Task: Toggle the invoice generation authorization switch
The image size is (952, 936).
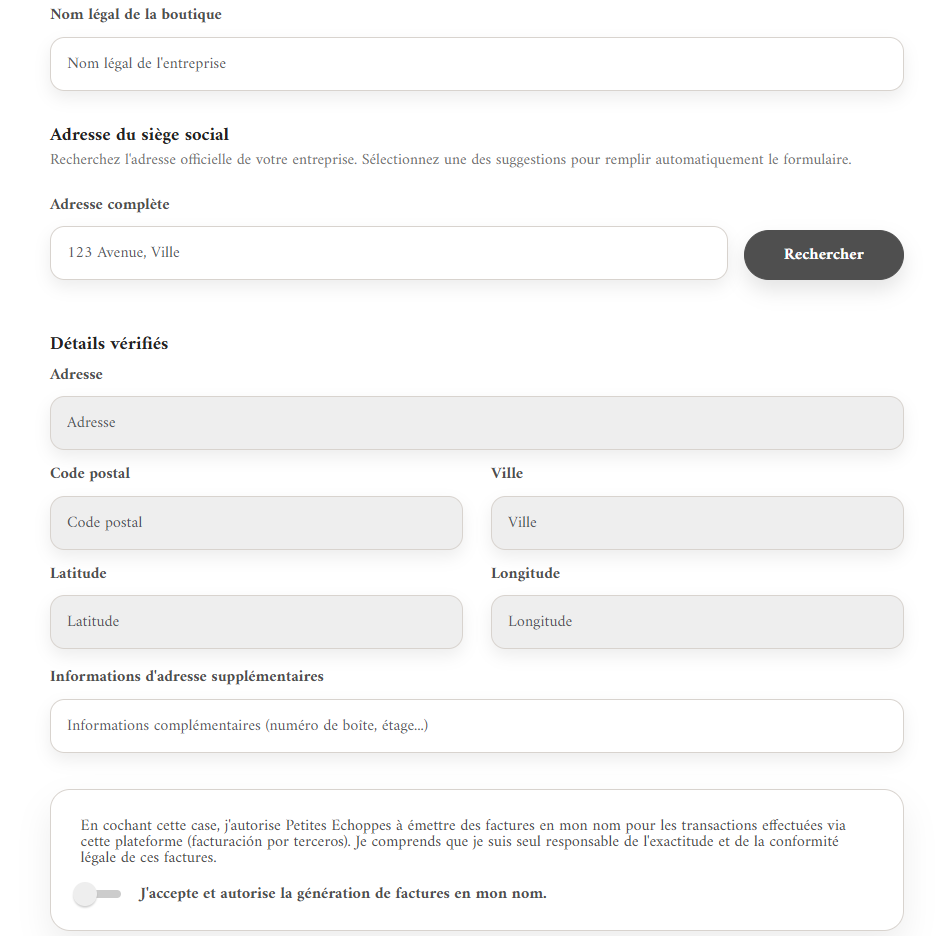Action: point(97,894)
